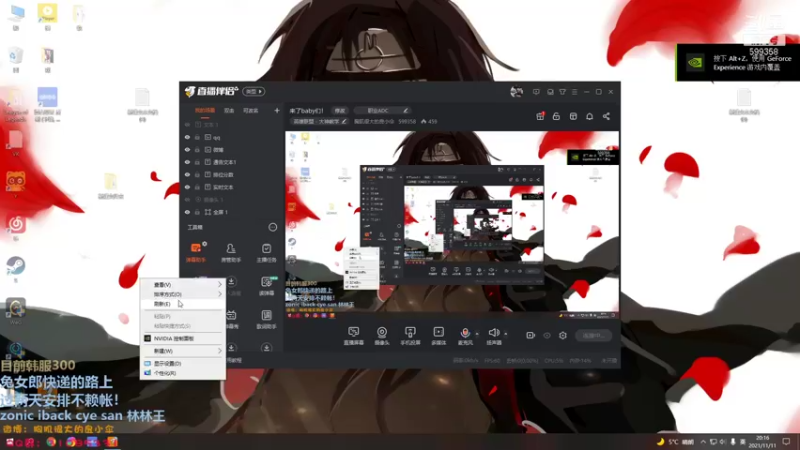This screenshot has height=450, width=800.
Task: Edit the stream title with pencil icon after 职业ADC
Action: tap(406, 110)
